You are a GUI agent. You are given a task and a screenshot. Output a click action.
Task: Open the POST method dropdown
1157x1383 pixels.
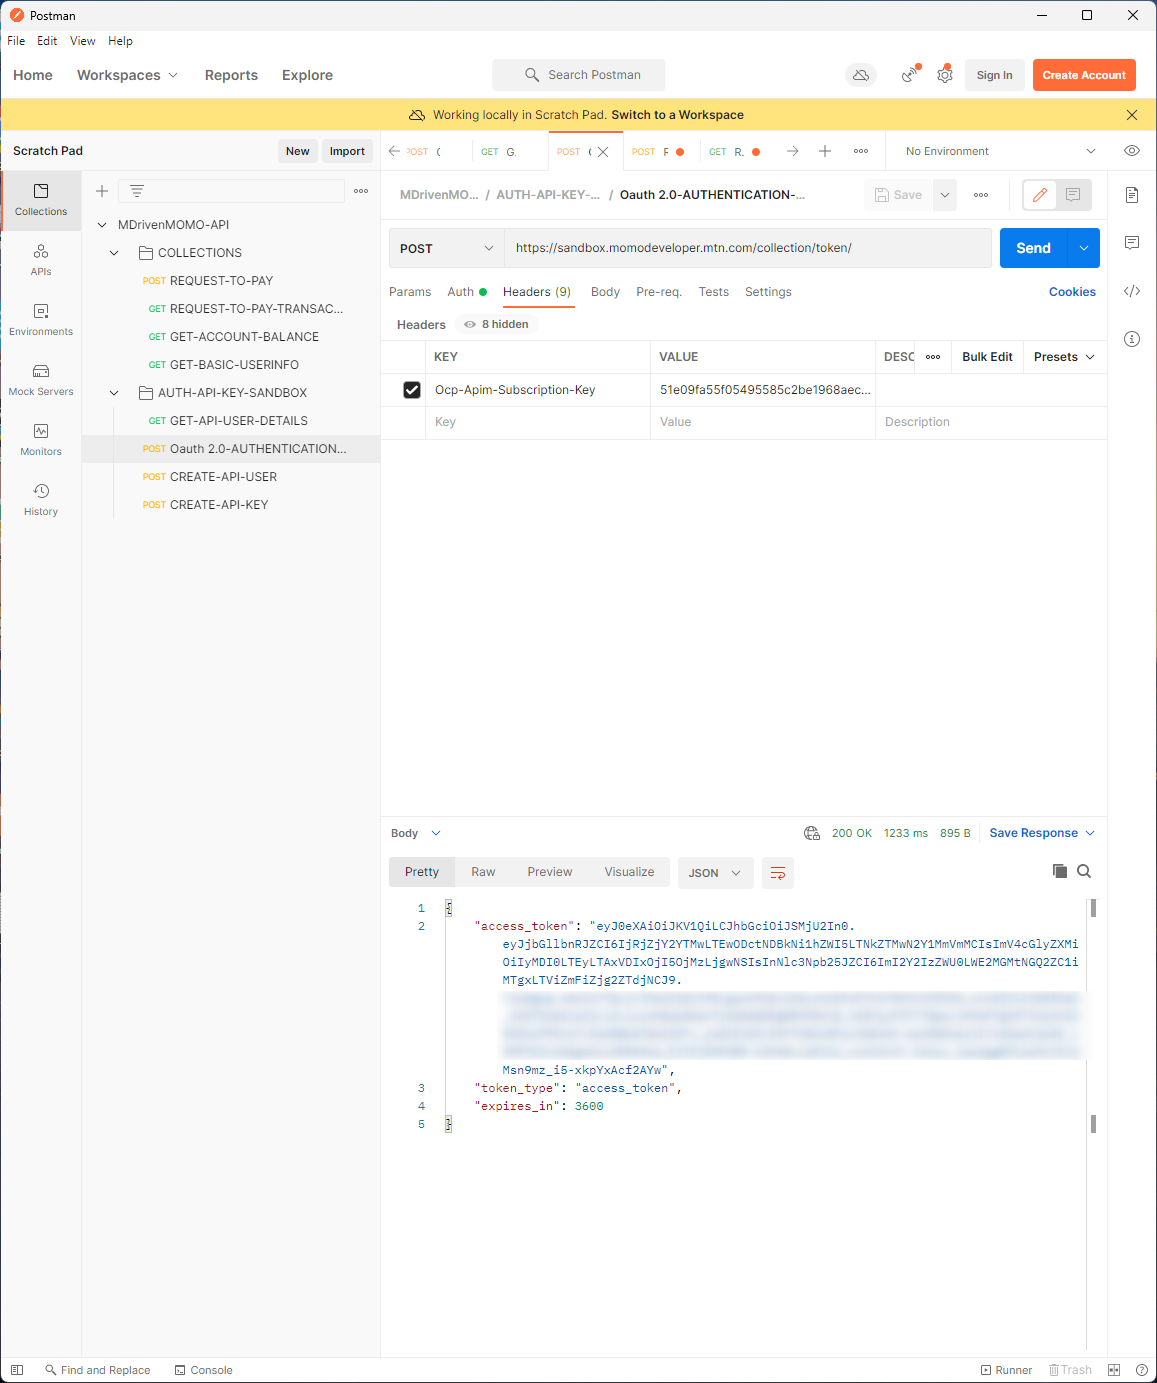pos(446,248)
